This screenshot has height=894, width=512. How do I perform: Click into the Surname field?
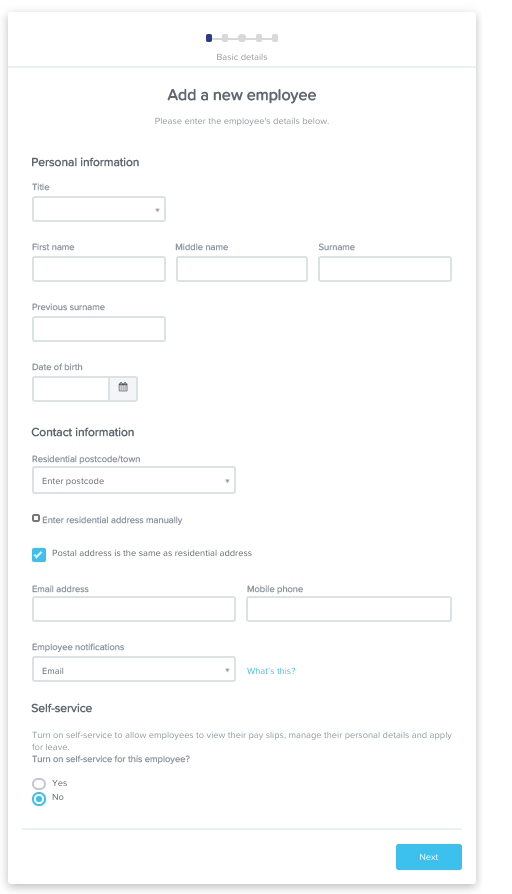pos(385,269)
